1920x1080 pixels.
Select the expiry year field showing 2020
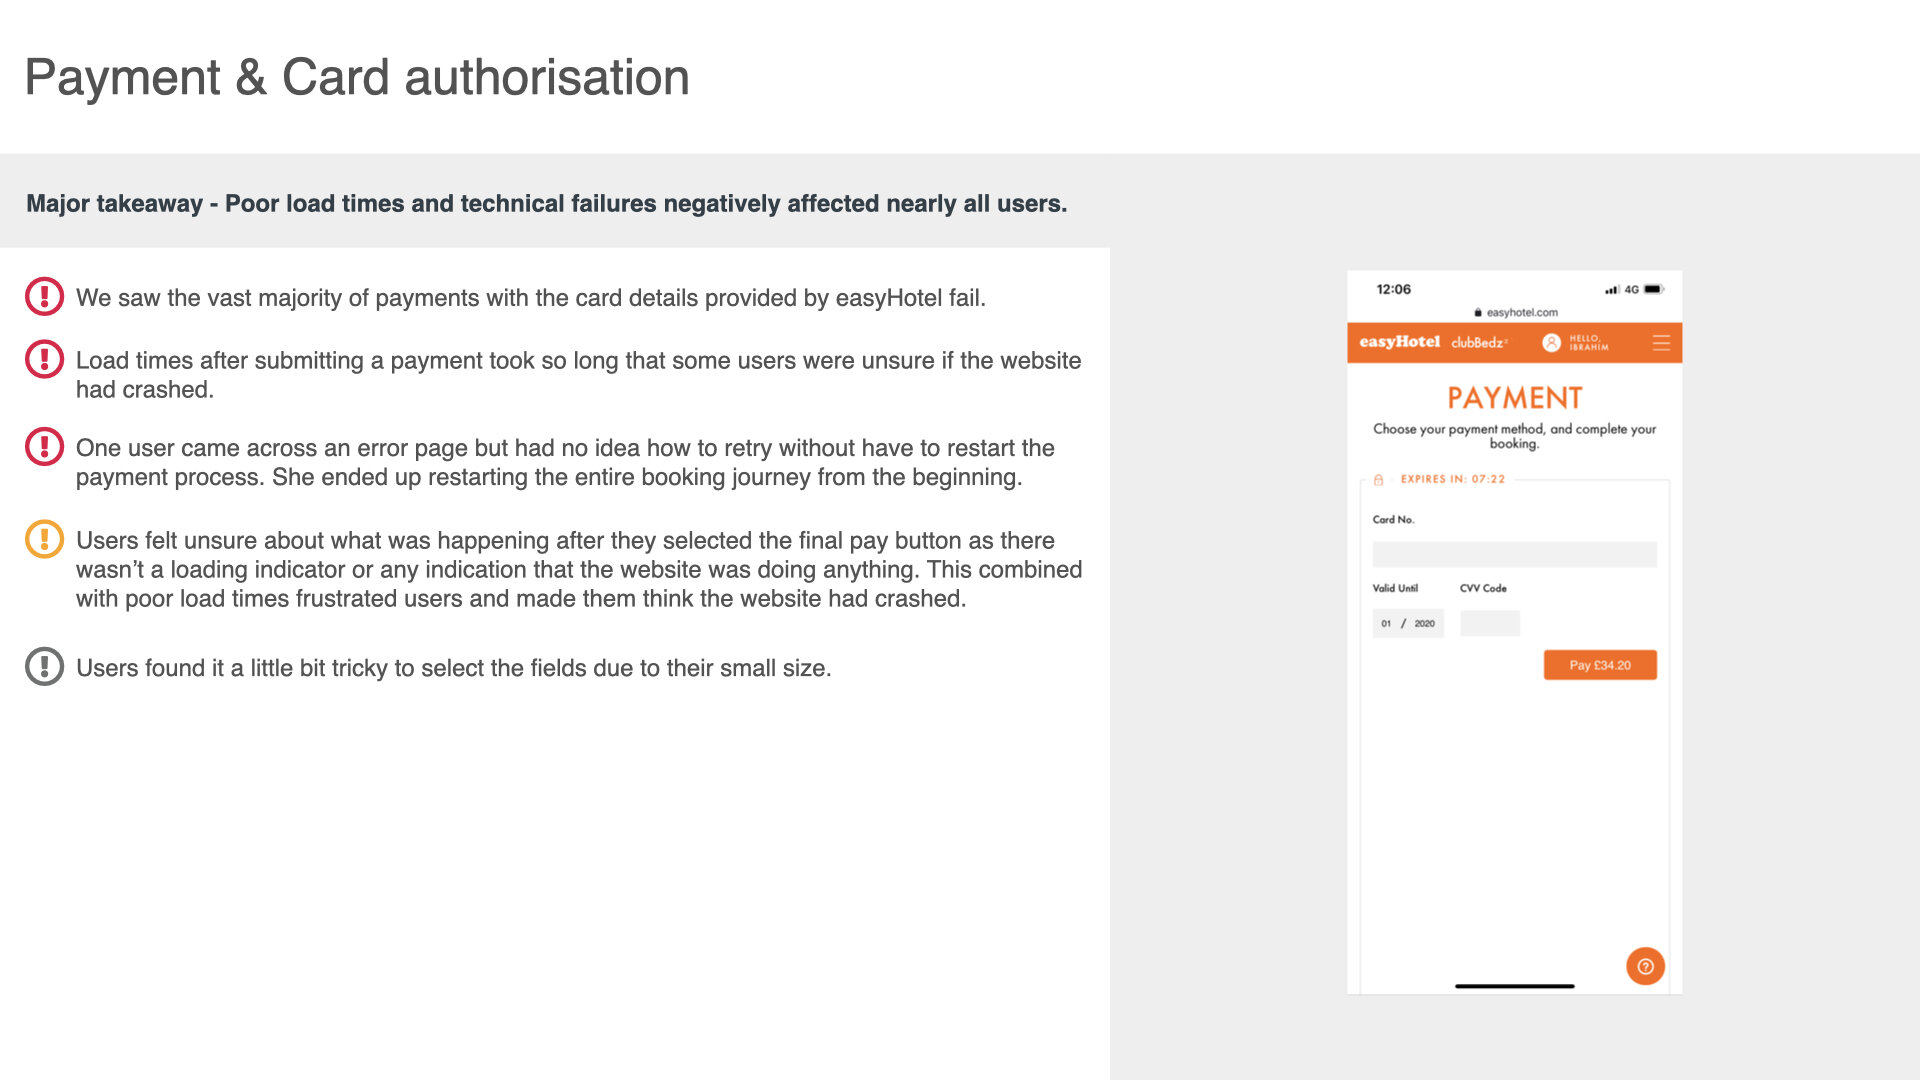[1425, 623]
